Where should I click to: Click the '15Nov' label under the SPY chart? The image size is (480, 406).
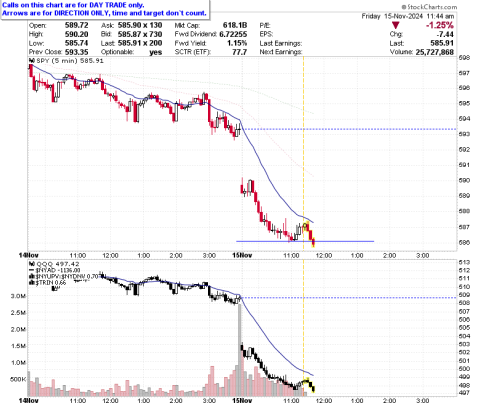click(242, 255)
